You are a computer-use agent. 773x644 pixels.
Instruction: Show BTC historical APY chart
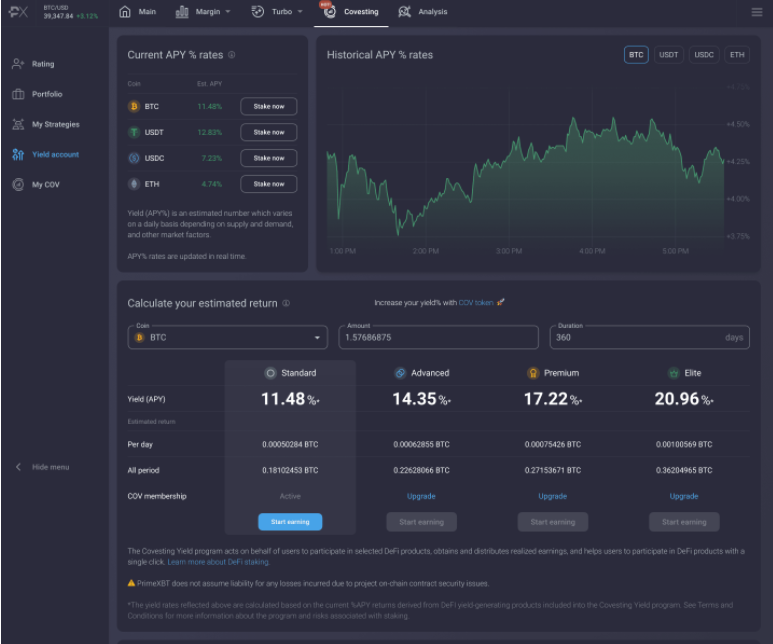(636, 55)
